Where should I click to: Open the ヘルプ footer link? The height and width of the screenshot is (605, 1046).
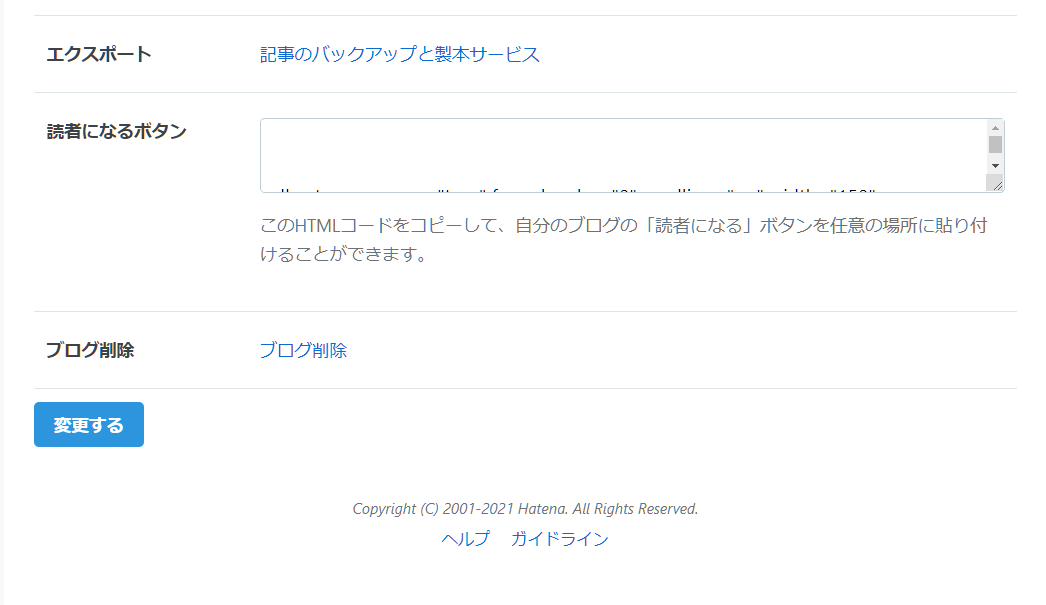[466, 539]
